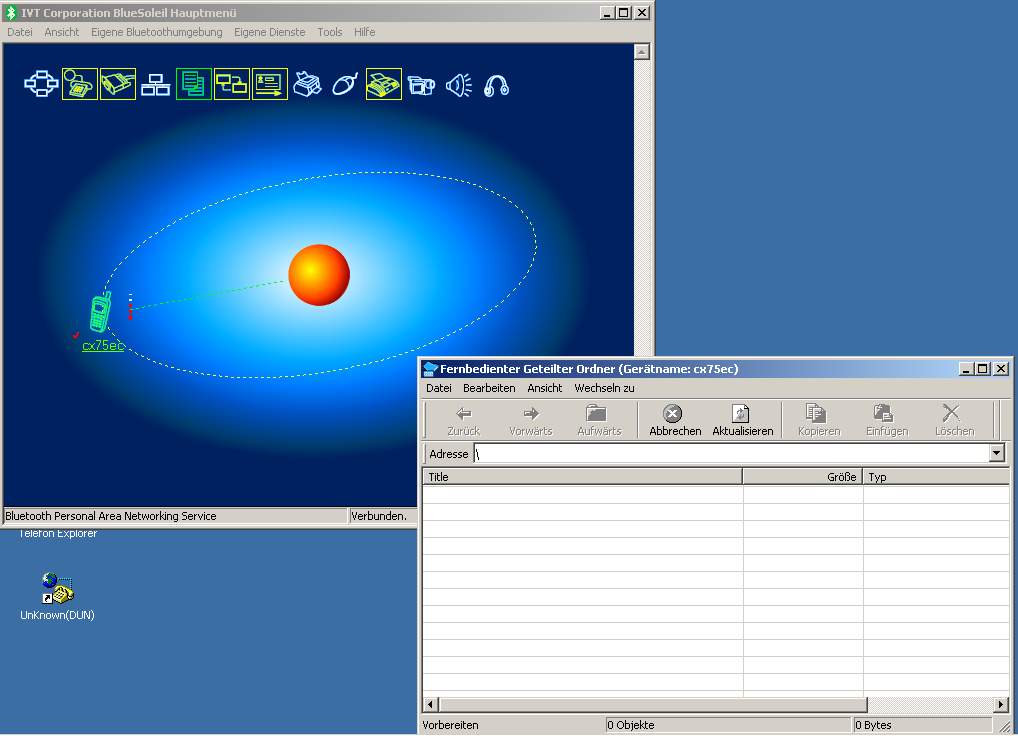Click the 0 Bytes status text
The width and height of the screenshot is (1018, 736).
873,725
